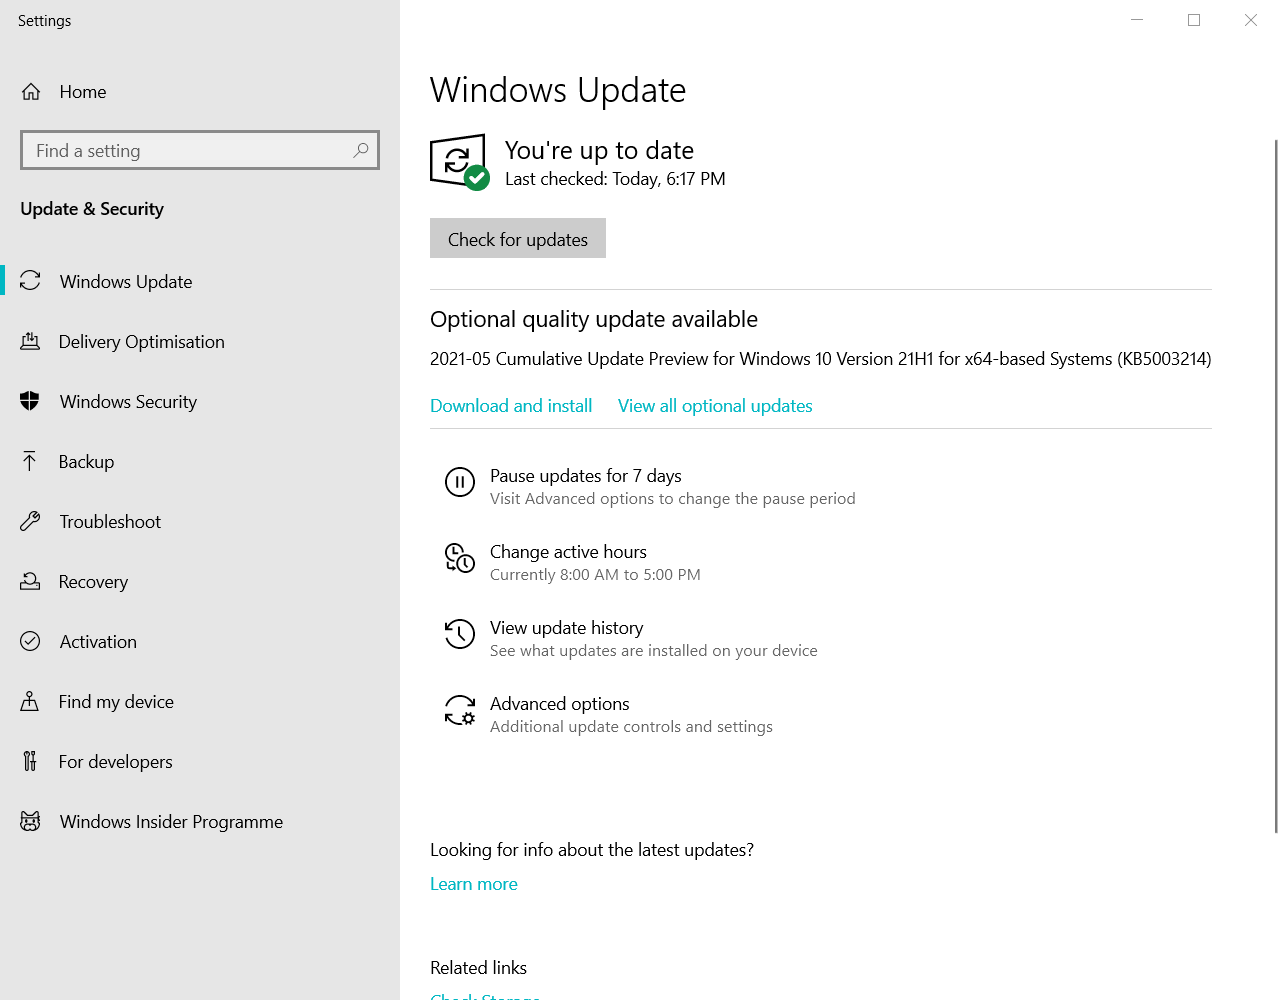Viewport: 1280px width, 1000px height.
Task: Select Find my device
Action: click(200, 701)
